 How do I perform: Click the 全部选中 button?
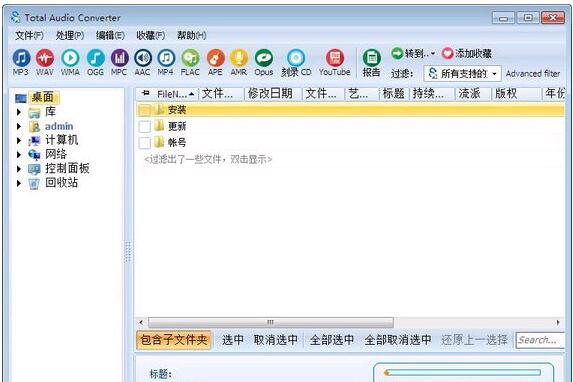tap(332, 340)
